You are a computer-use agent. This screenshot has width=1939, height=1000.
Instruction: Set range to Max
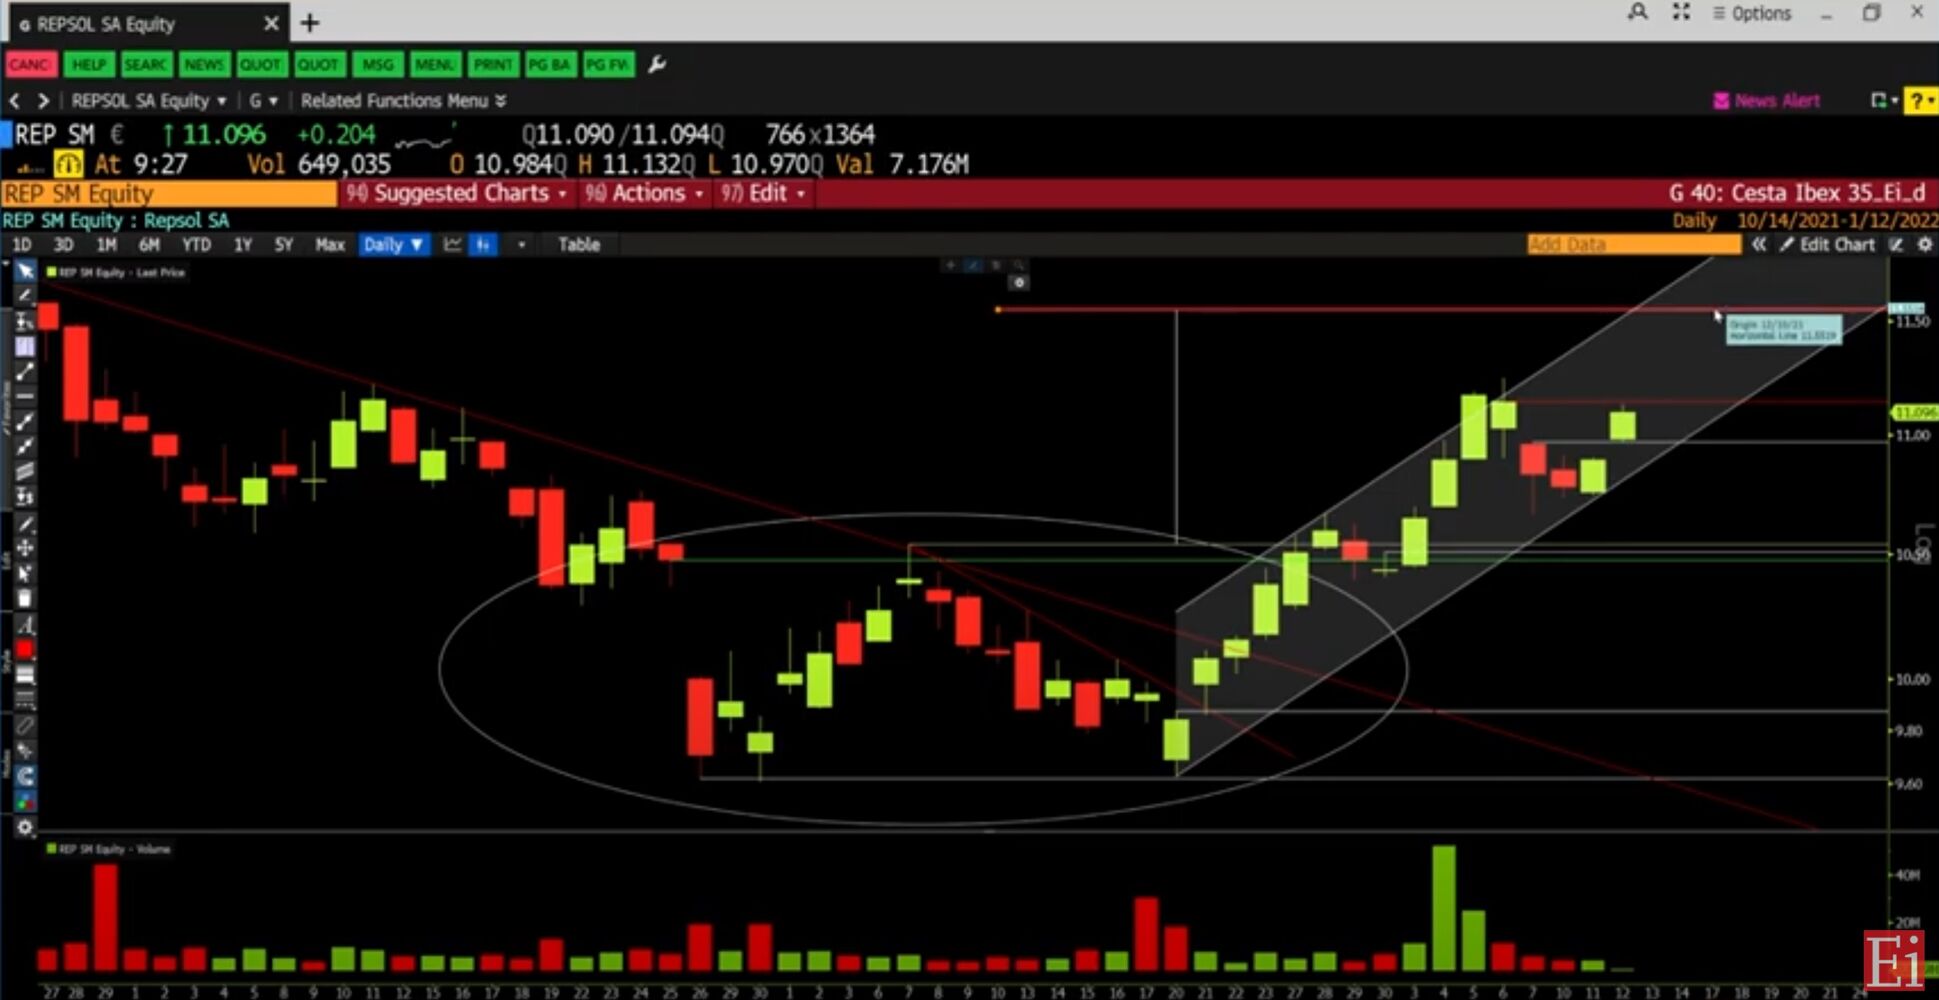[x=330, y=245]
